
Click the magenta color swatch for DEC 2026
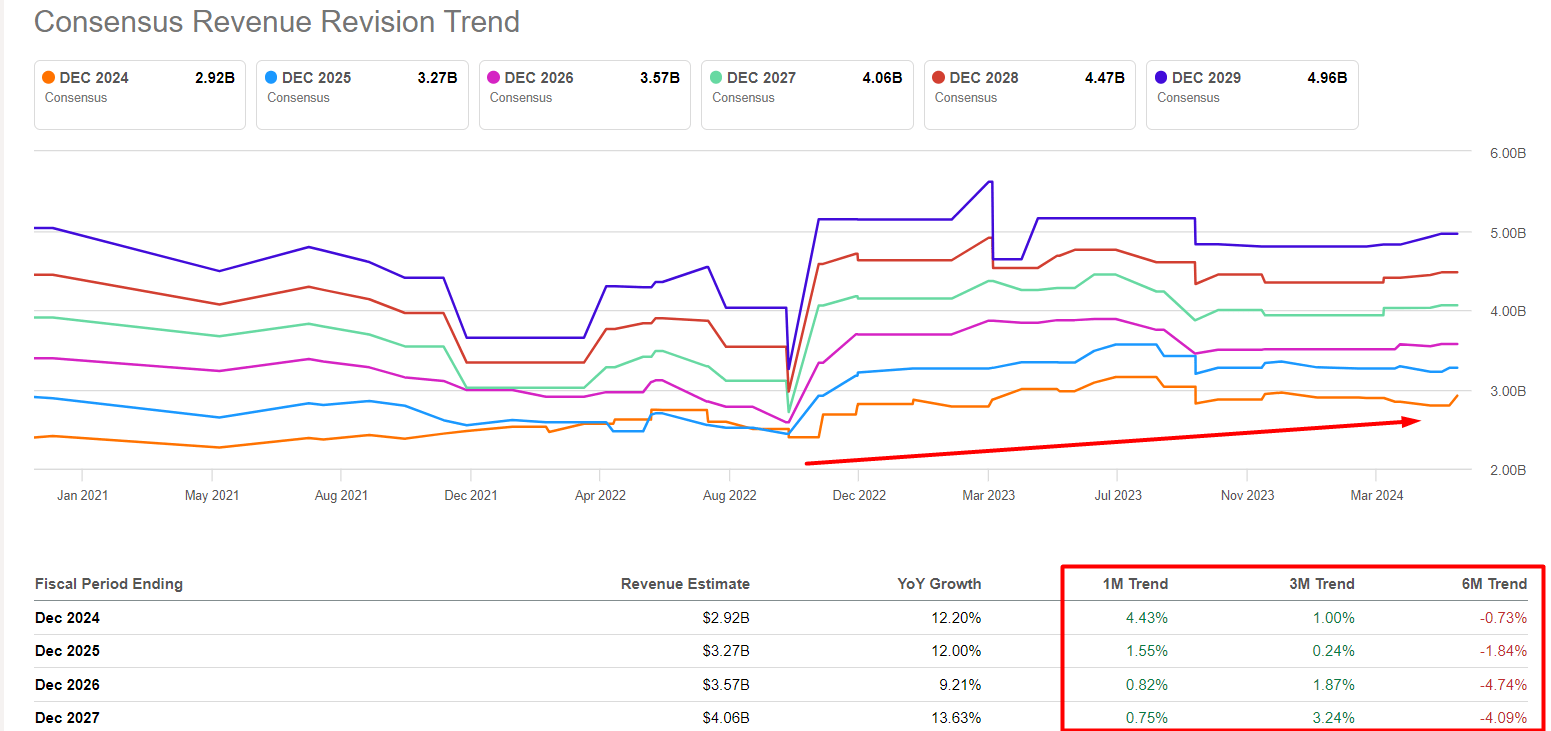coord(493,77)
